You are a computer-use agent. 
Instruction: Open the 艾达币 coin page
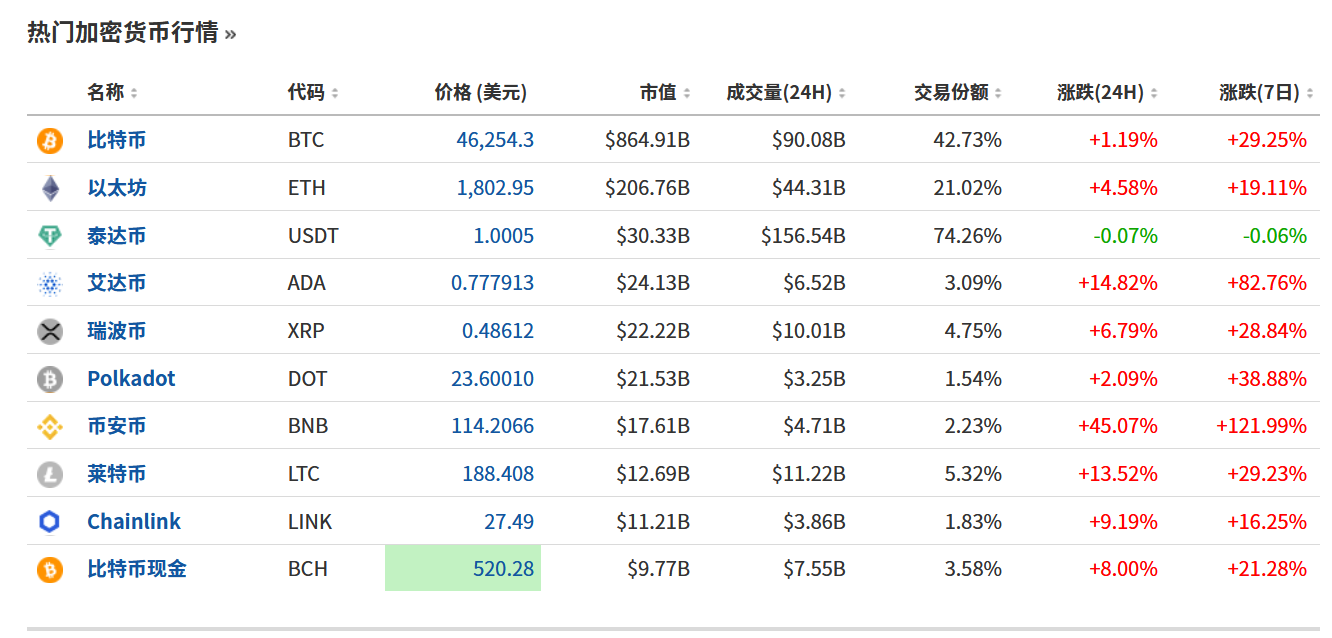(x=116, y=283)
